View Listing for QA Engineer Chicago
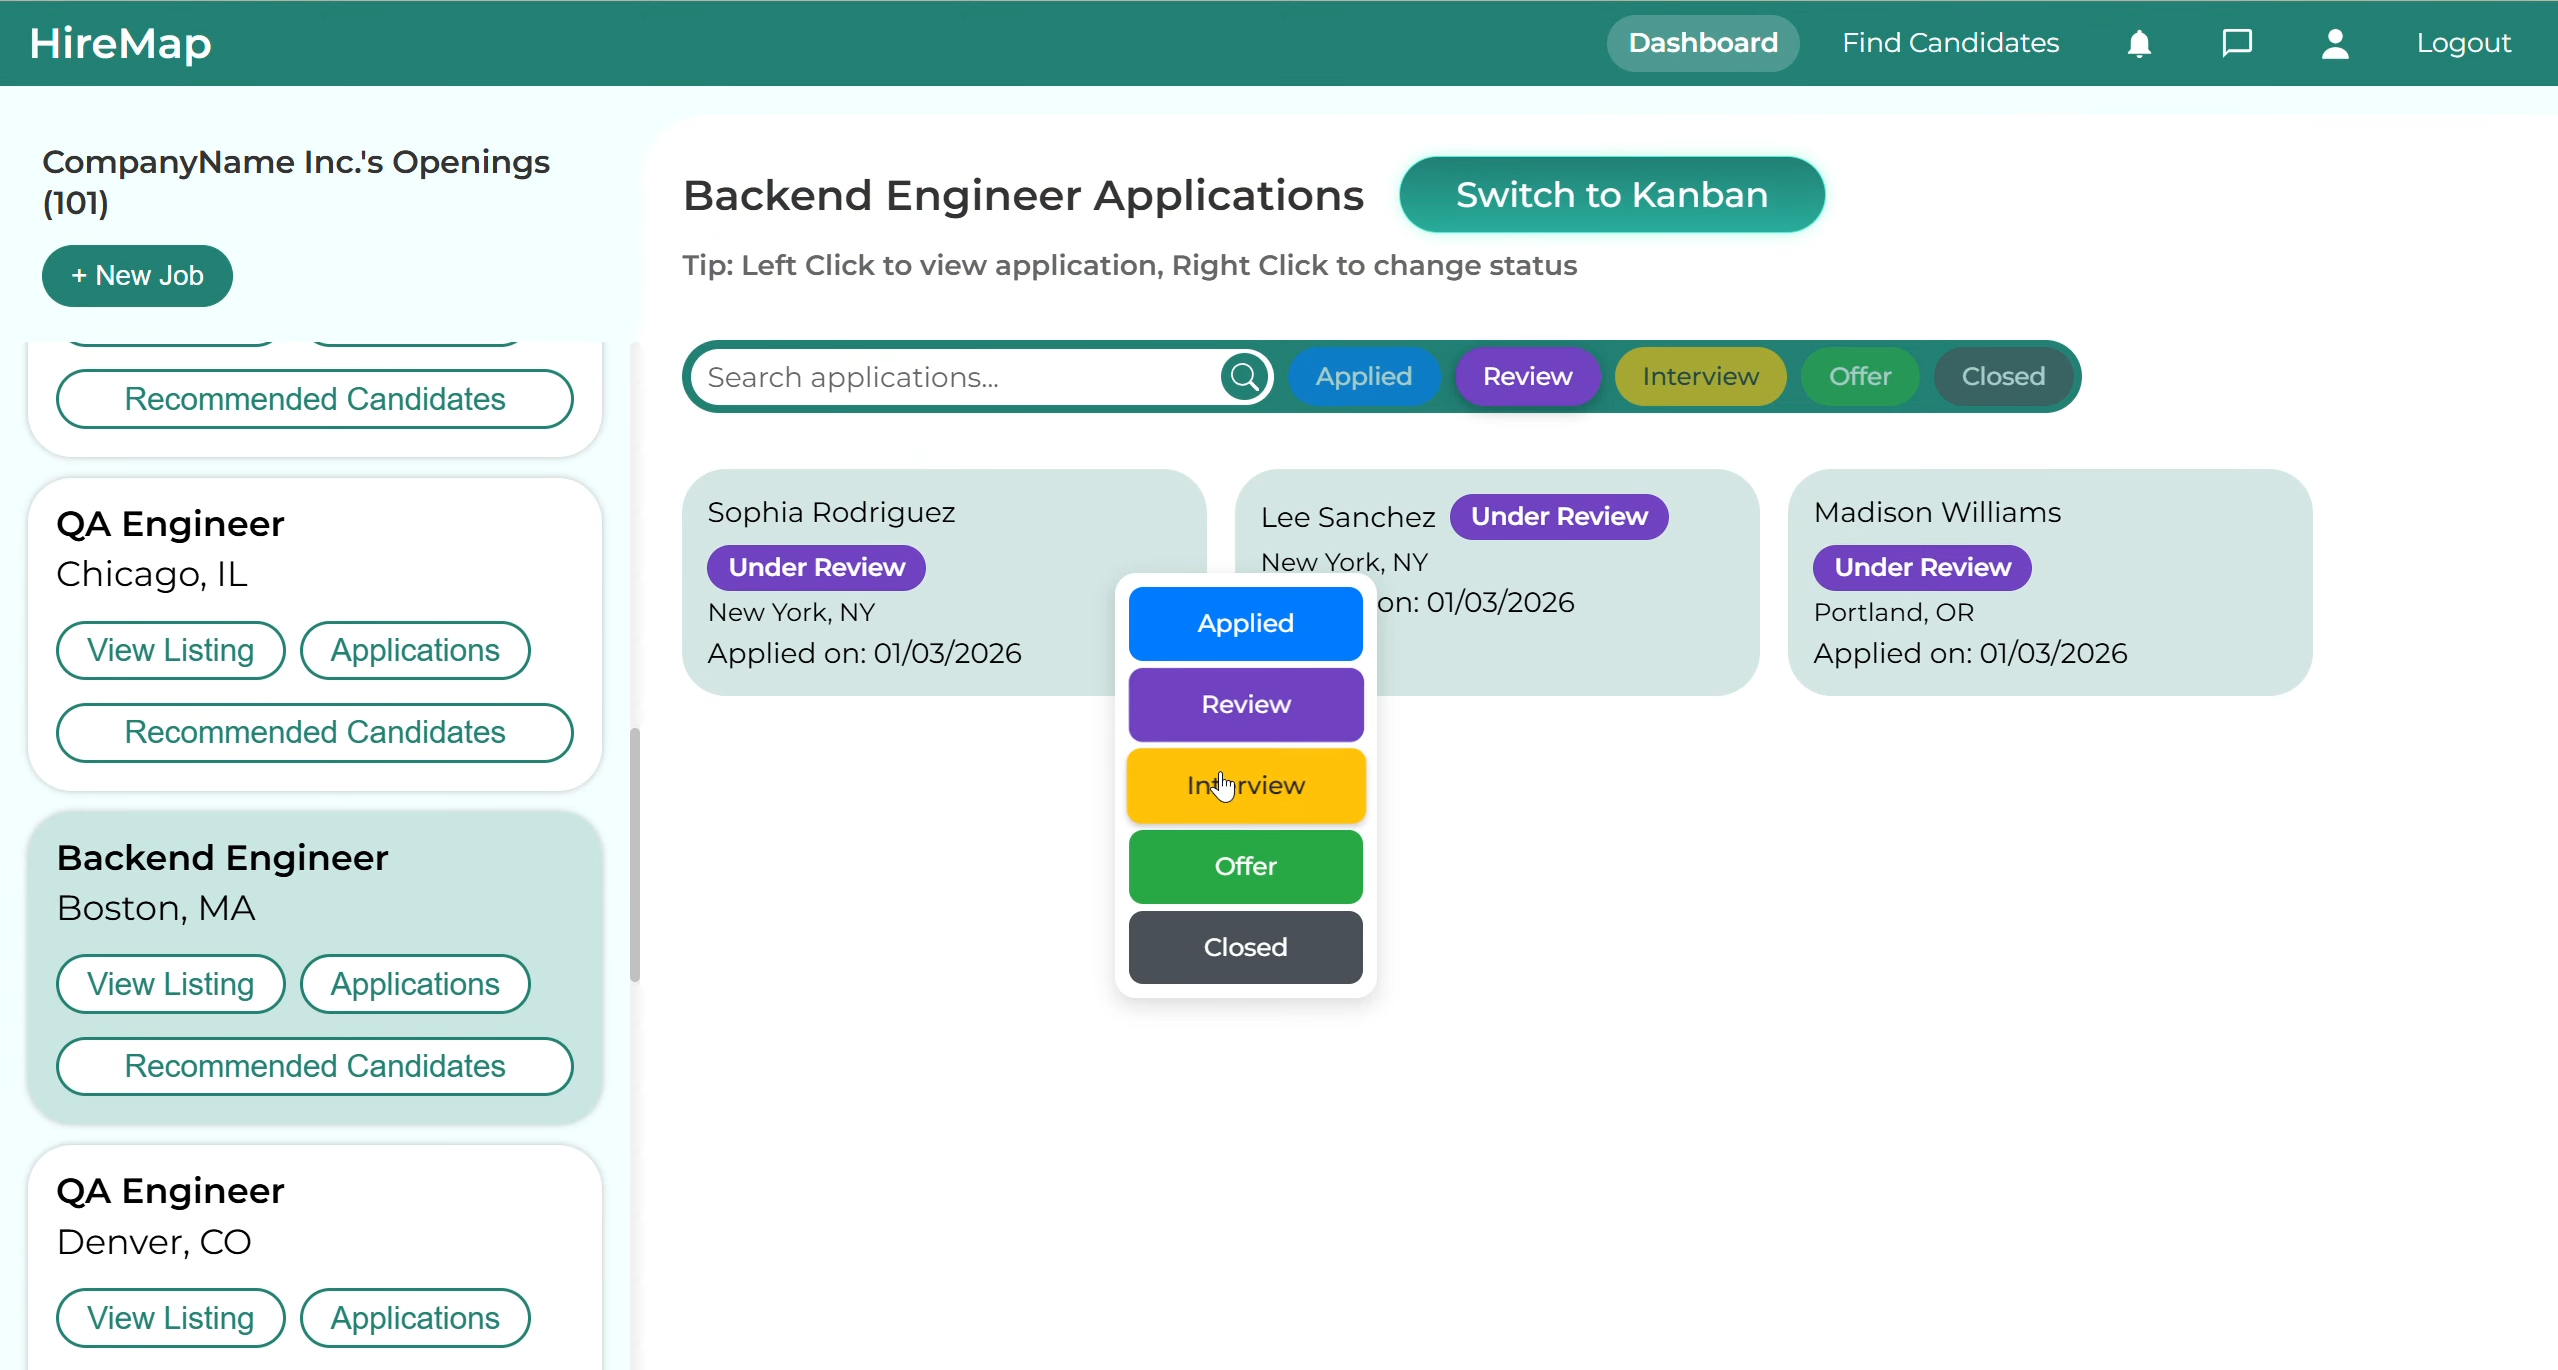 (x=171, y=651)
